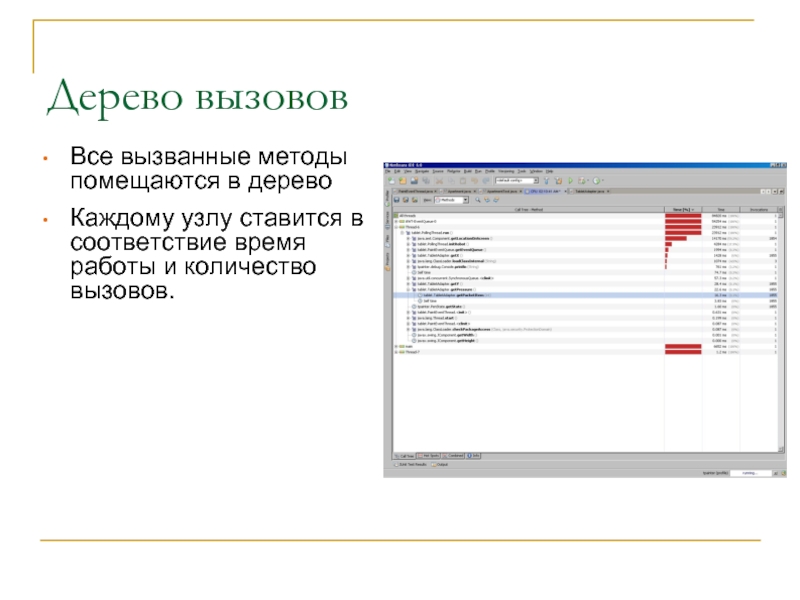Open the Help menu
The width and height of the screenshot is (800, 600).
coord(549,171)
